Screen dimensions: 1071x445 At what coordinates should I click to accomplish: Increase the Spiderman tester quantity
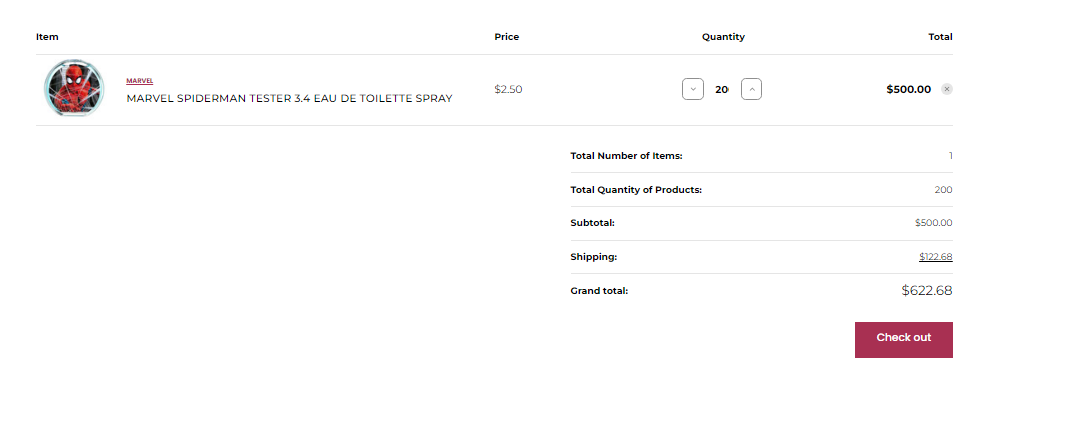(x=751, y=89)
